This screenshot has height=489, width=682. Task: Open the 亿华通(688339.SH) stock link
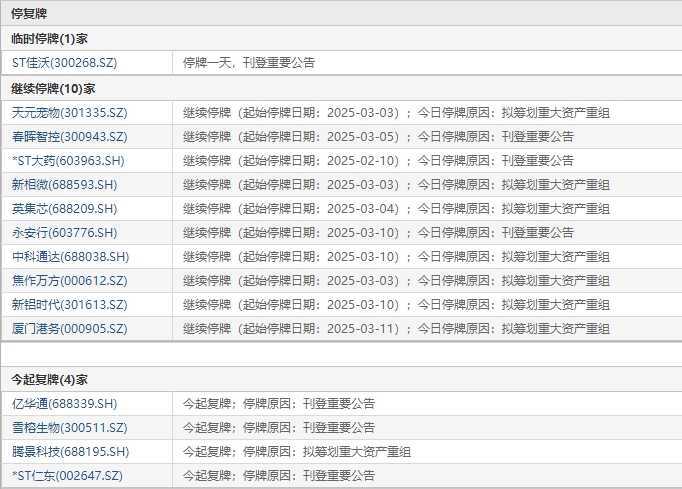pyautogui.click(x=65, y=403)
